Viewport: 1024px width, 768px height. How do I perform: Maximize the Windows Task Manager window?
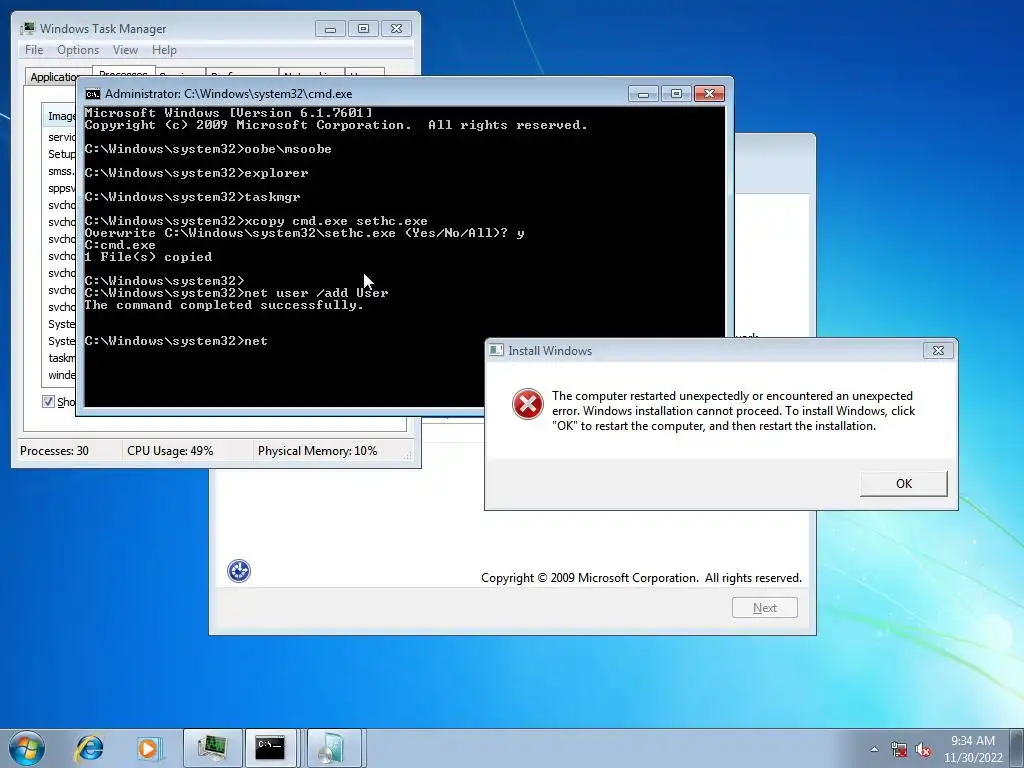363,29
